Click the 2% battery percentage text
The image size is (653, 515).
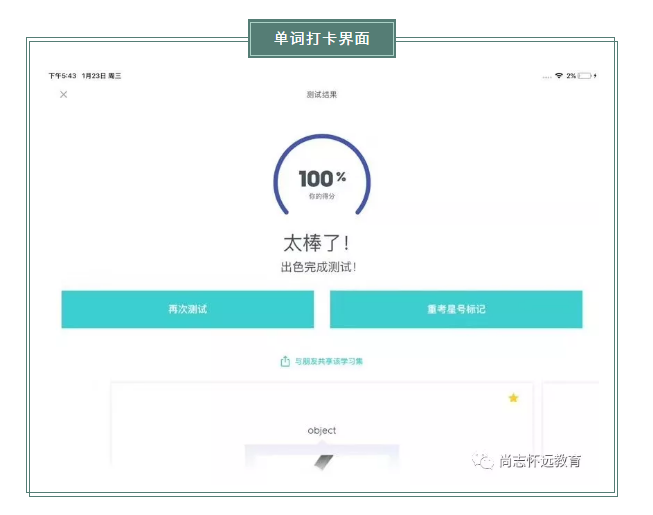[571, 76]
